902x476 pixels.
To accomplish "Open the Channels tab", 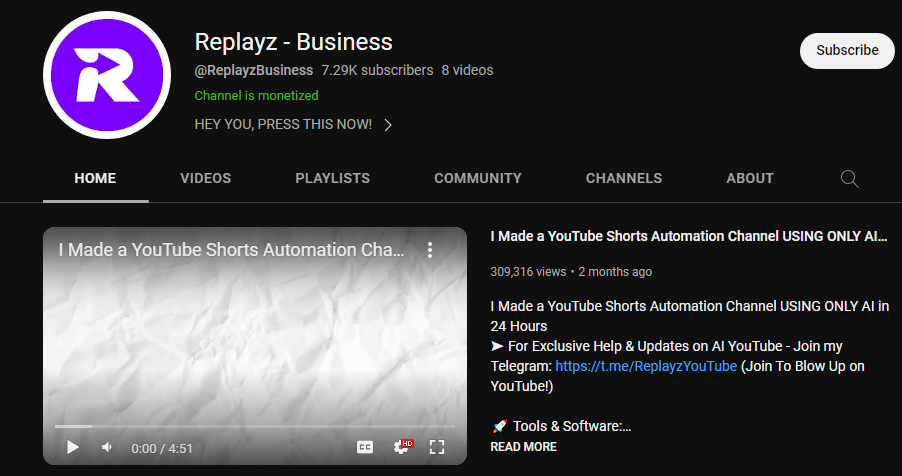I will pyautogui.click(x=624, y=178).
